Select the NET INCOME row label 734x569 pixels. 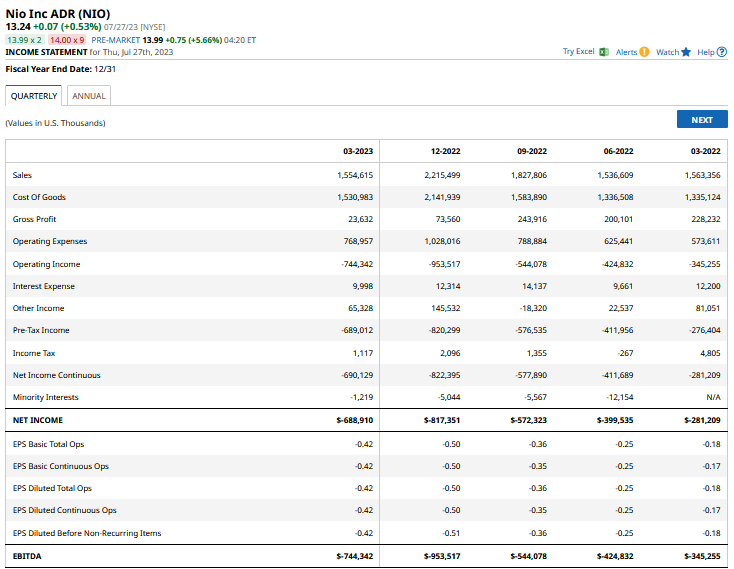(37, 421)
